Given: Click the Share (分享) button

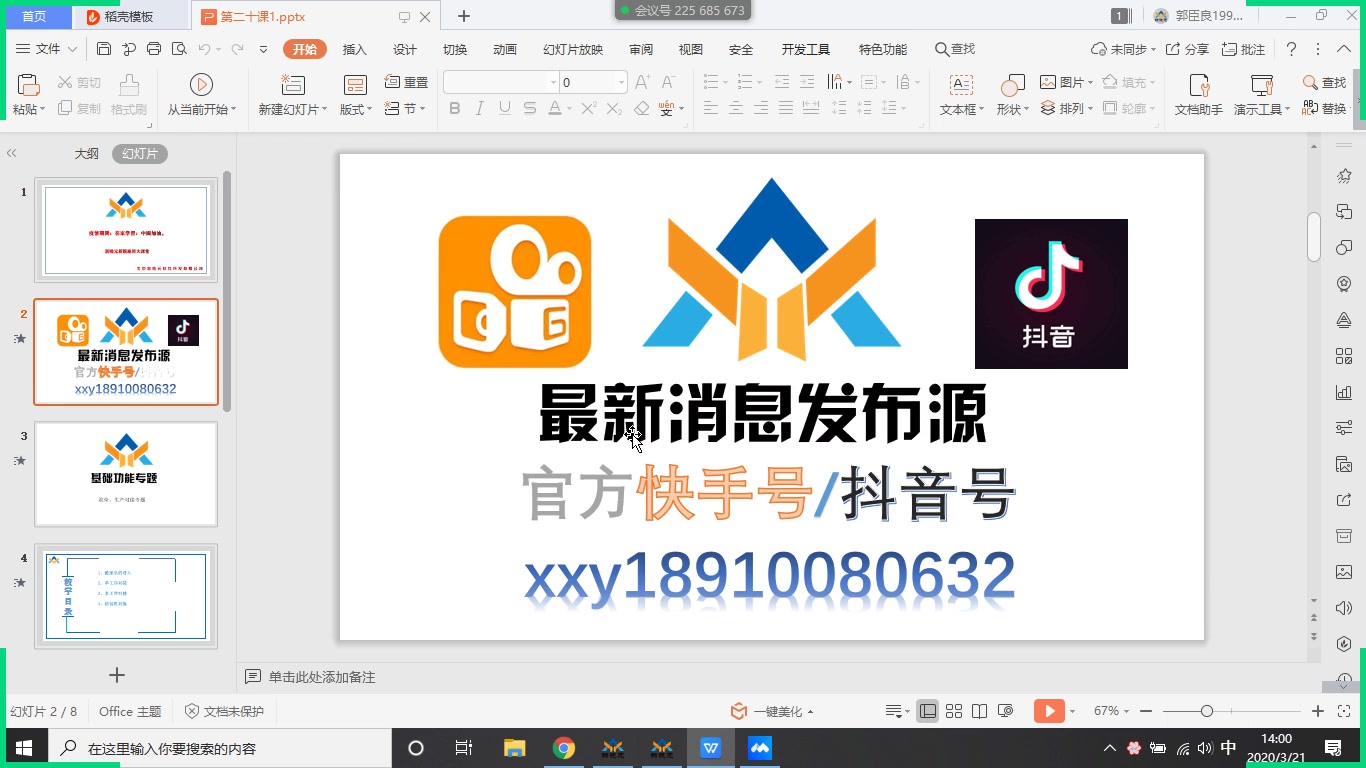Looking at the screenshot, I should coord(1187,49).
